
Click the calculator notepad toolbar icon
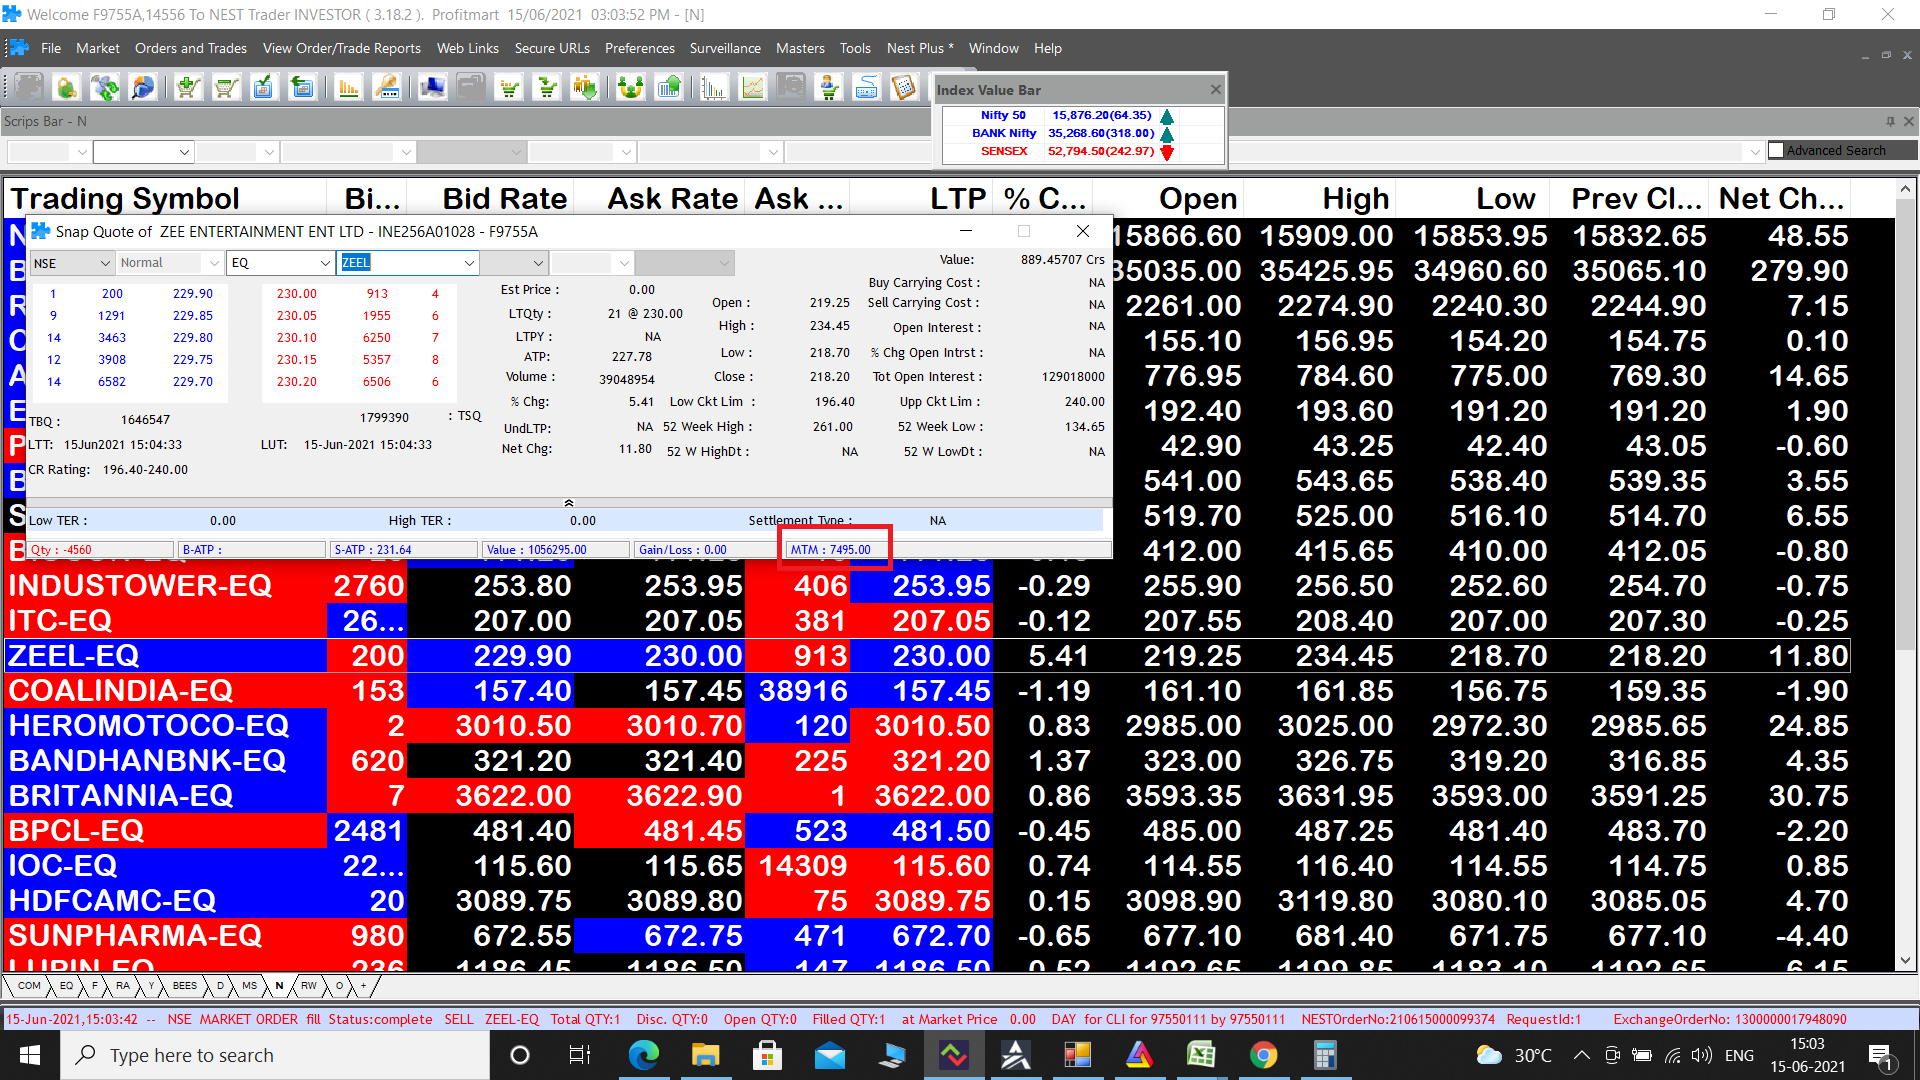click(x=904, y=88)
